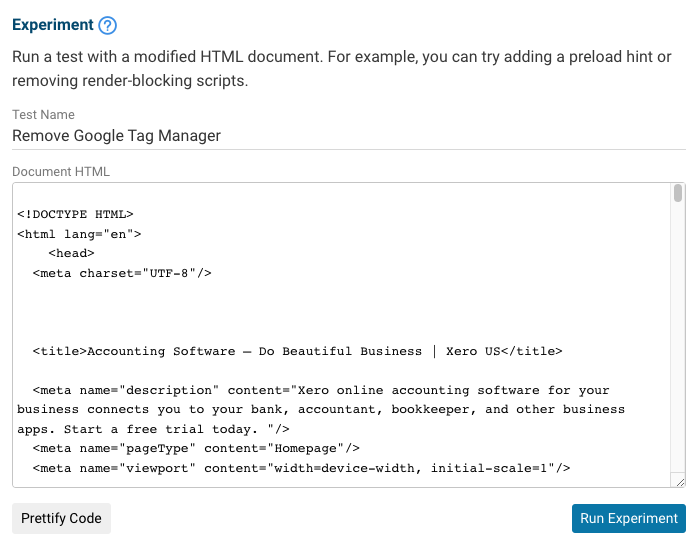697x549 pixels.
Task: Click the blank area below meta charset line
Action: tap(300, 311)
